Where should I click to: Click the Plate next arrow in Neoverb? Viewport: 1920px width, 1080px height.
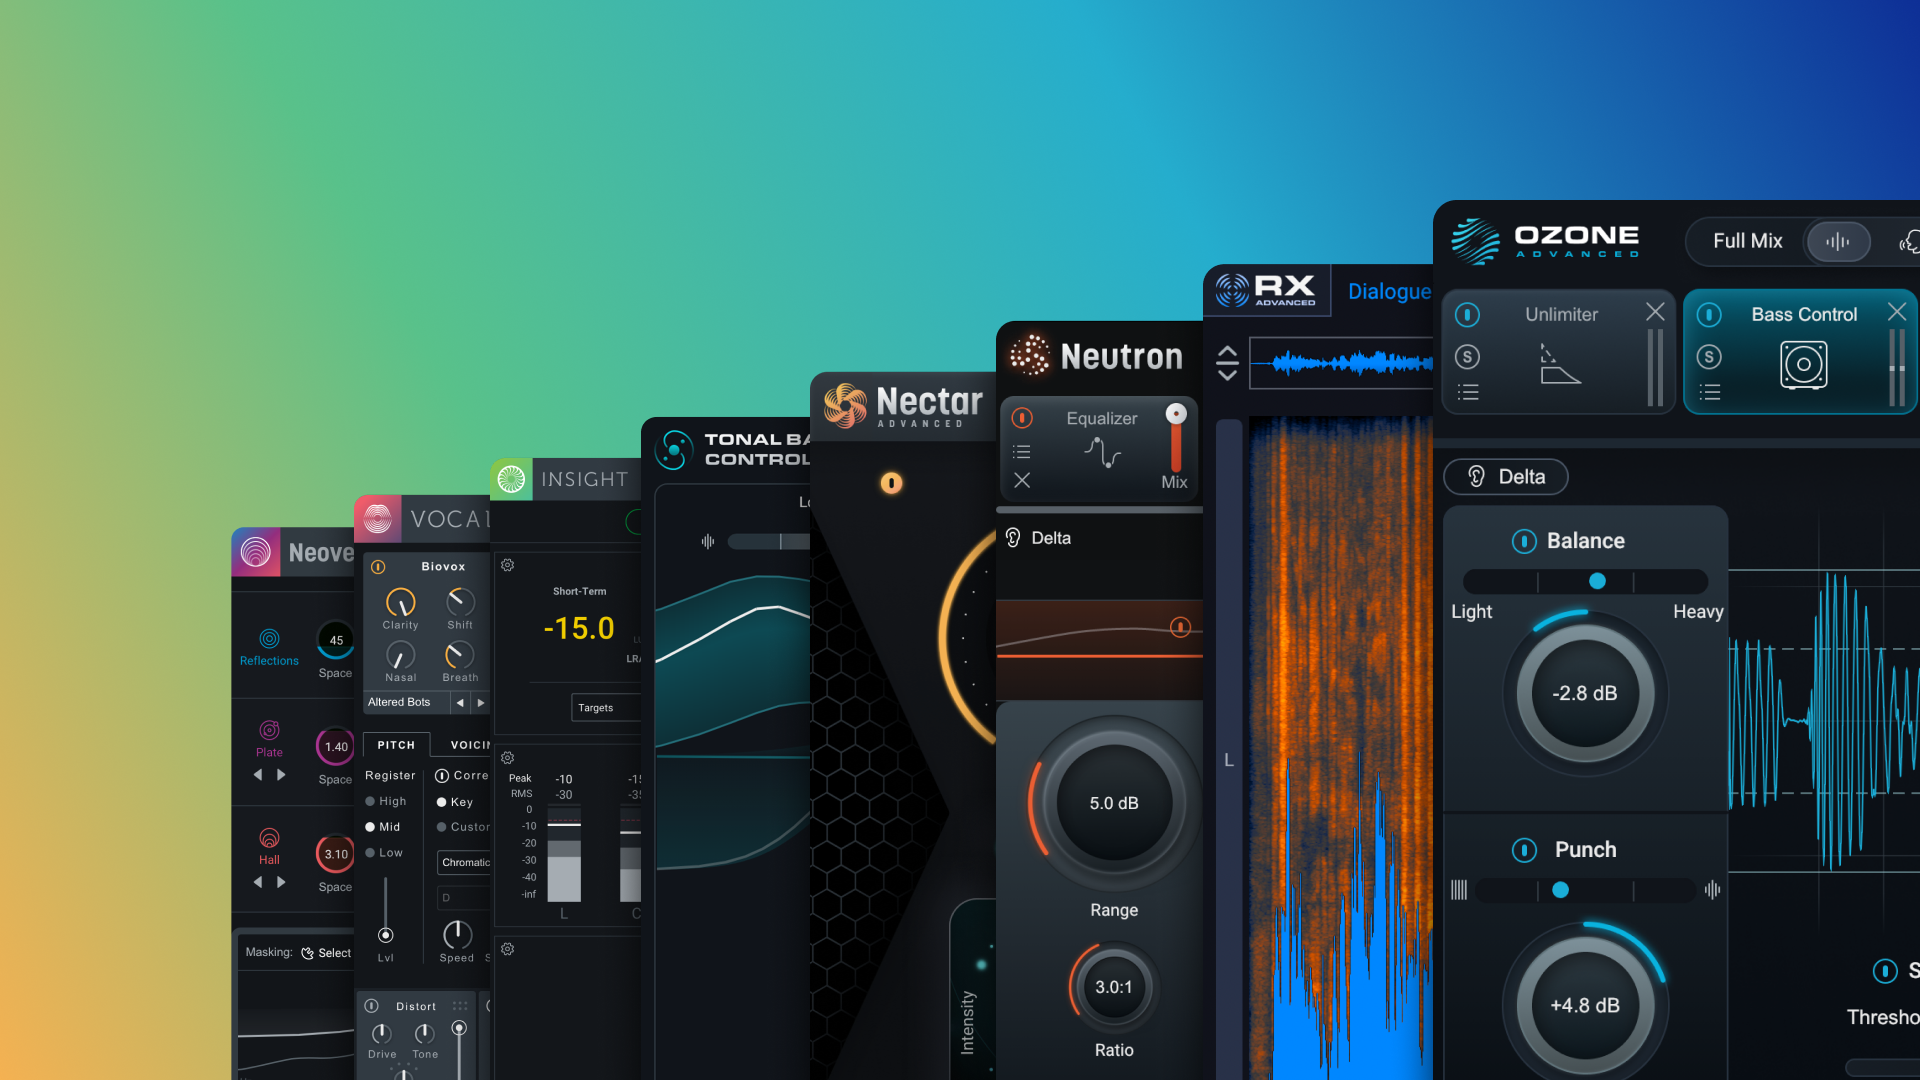pos(281,775)
